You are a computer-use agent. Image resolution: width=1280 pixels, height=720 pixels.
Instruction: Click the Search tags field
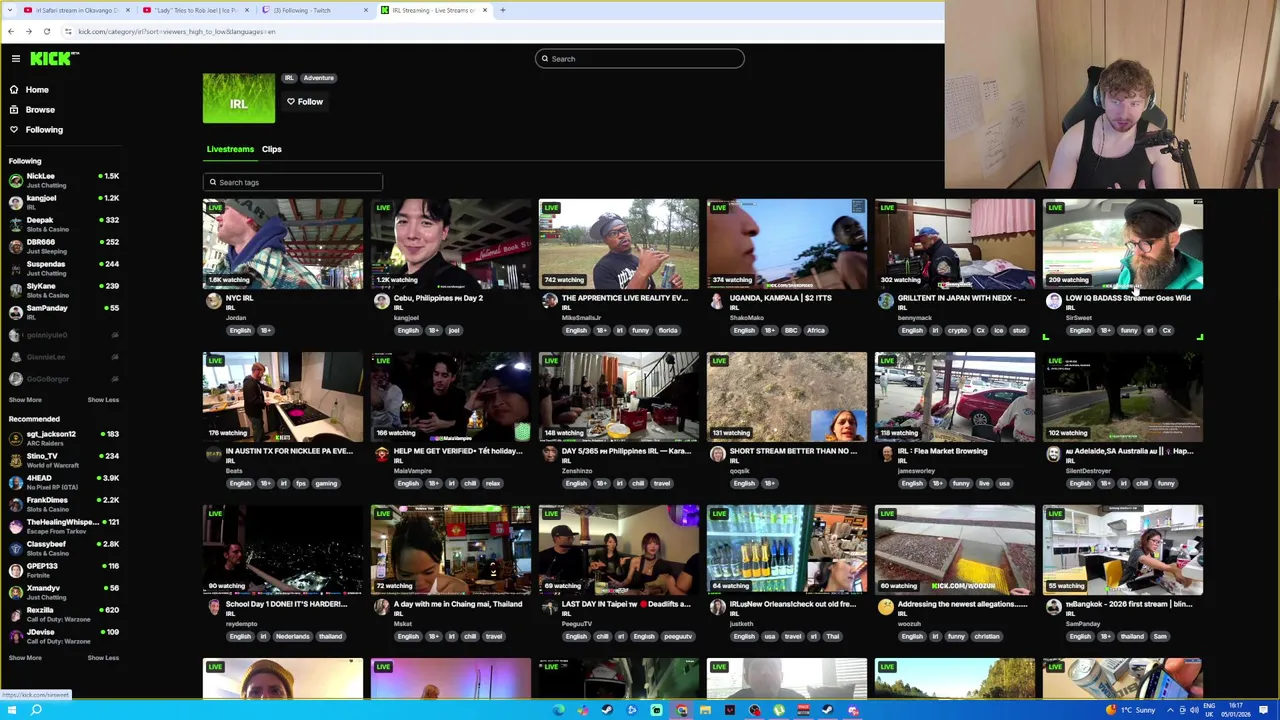click(x=292, y=182)
